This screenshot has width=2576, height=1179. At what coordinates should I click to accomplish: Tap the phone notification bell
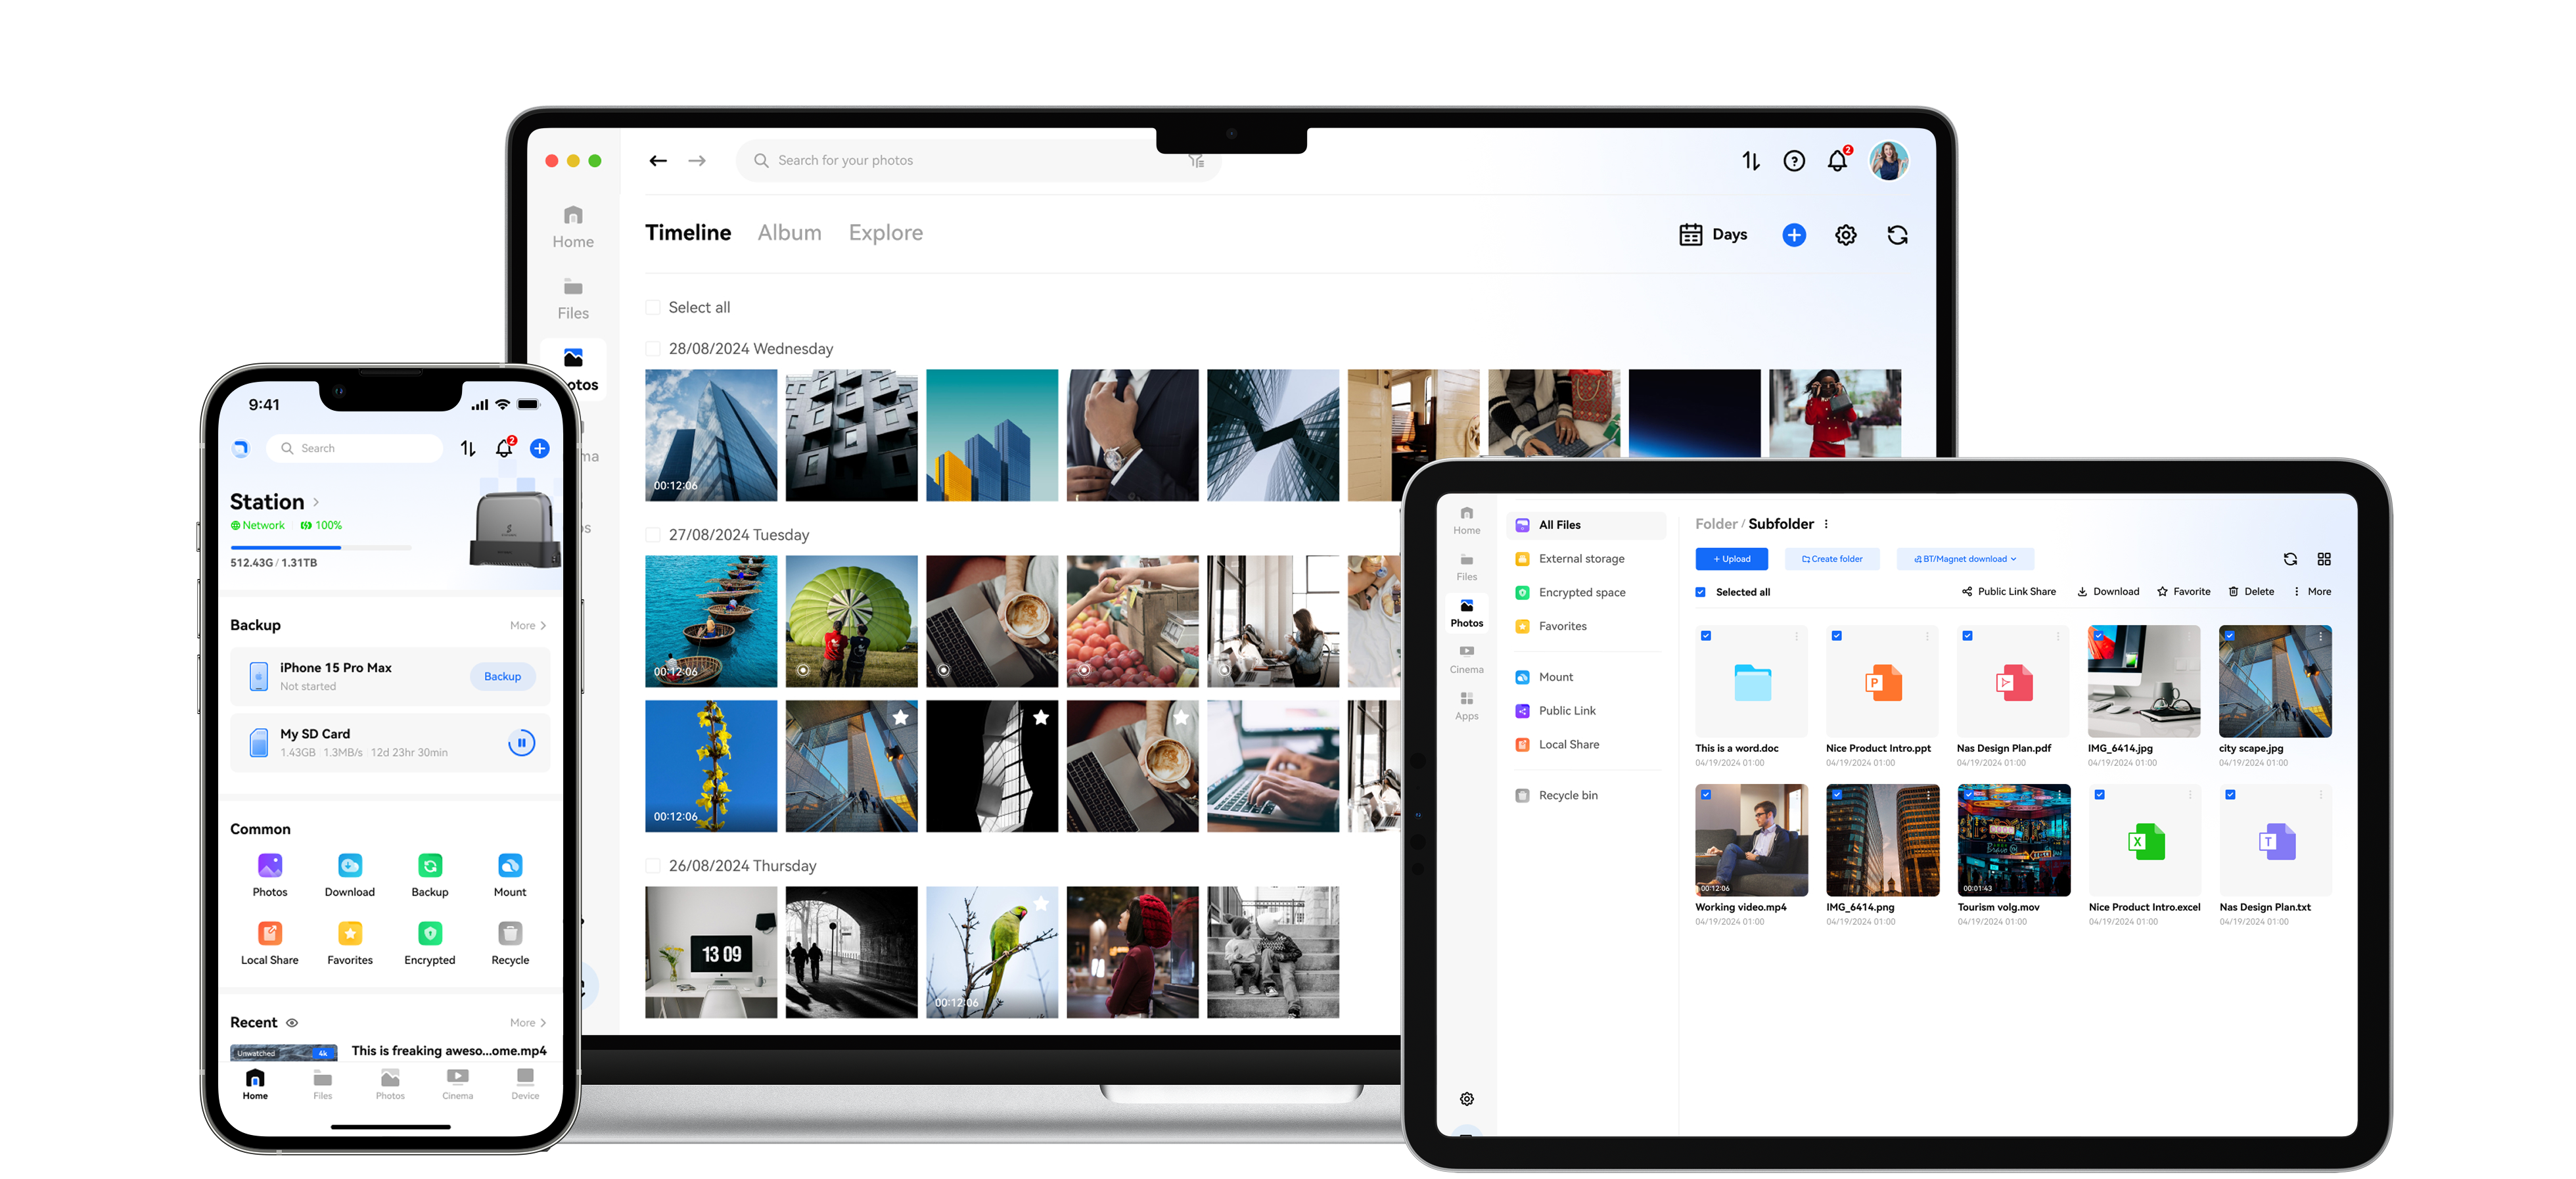point(505,448)
